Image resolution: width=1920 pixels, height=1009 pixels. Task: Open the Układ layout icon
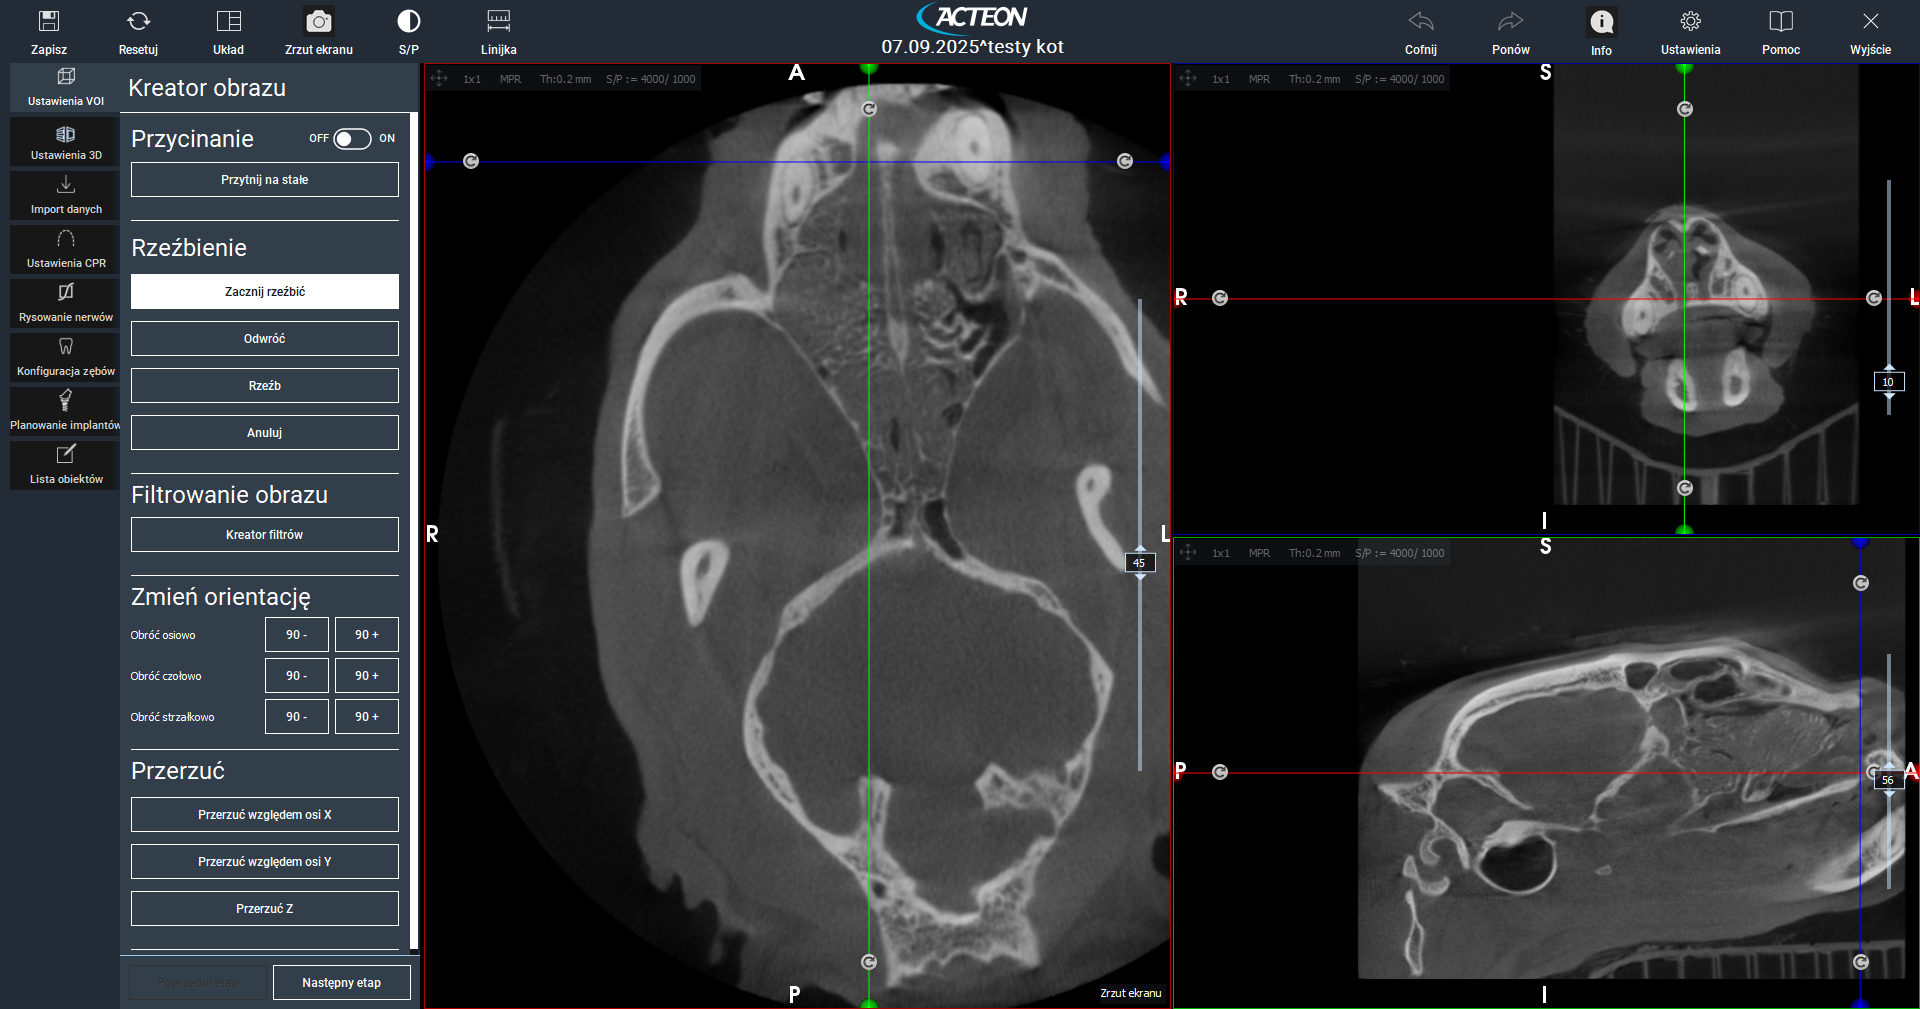pyautogui.click(x=228, y=22)
